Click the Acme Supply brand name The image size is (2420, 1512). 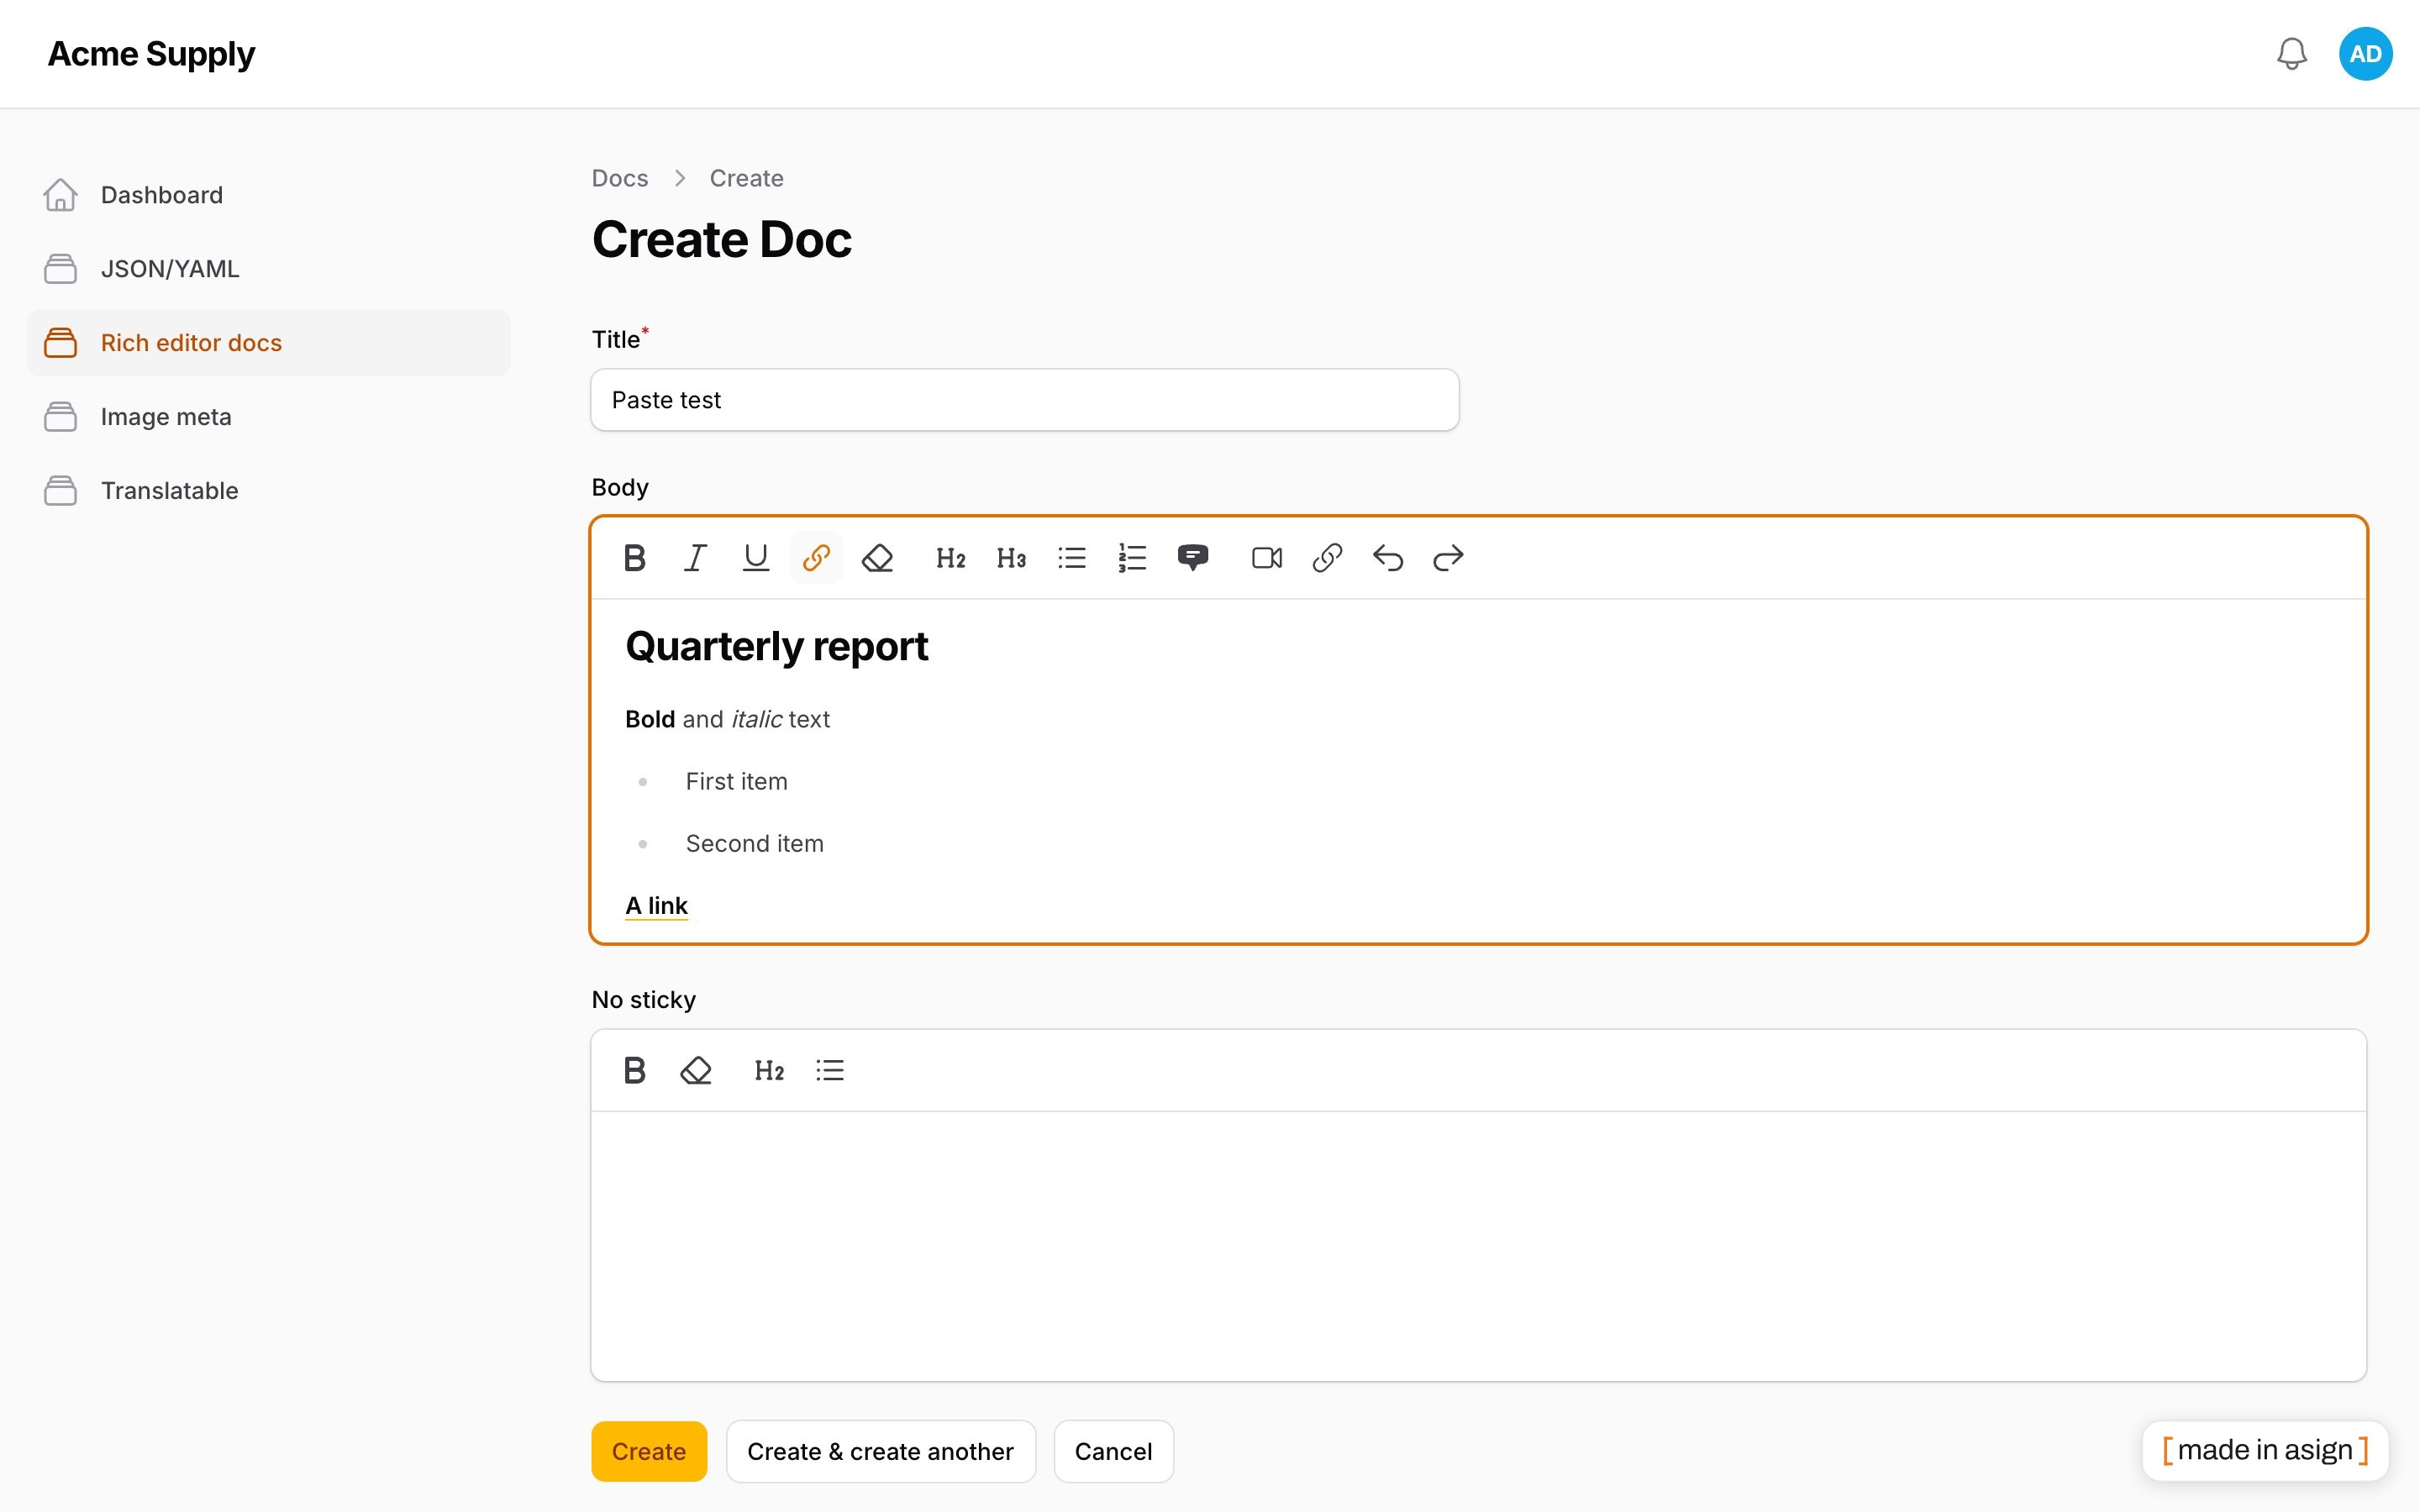pyautogui.click(x=151, y=54)
